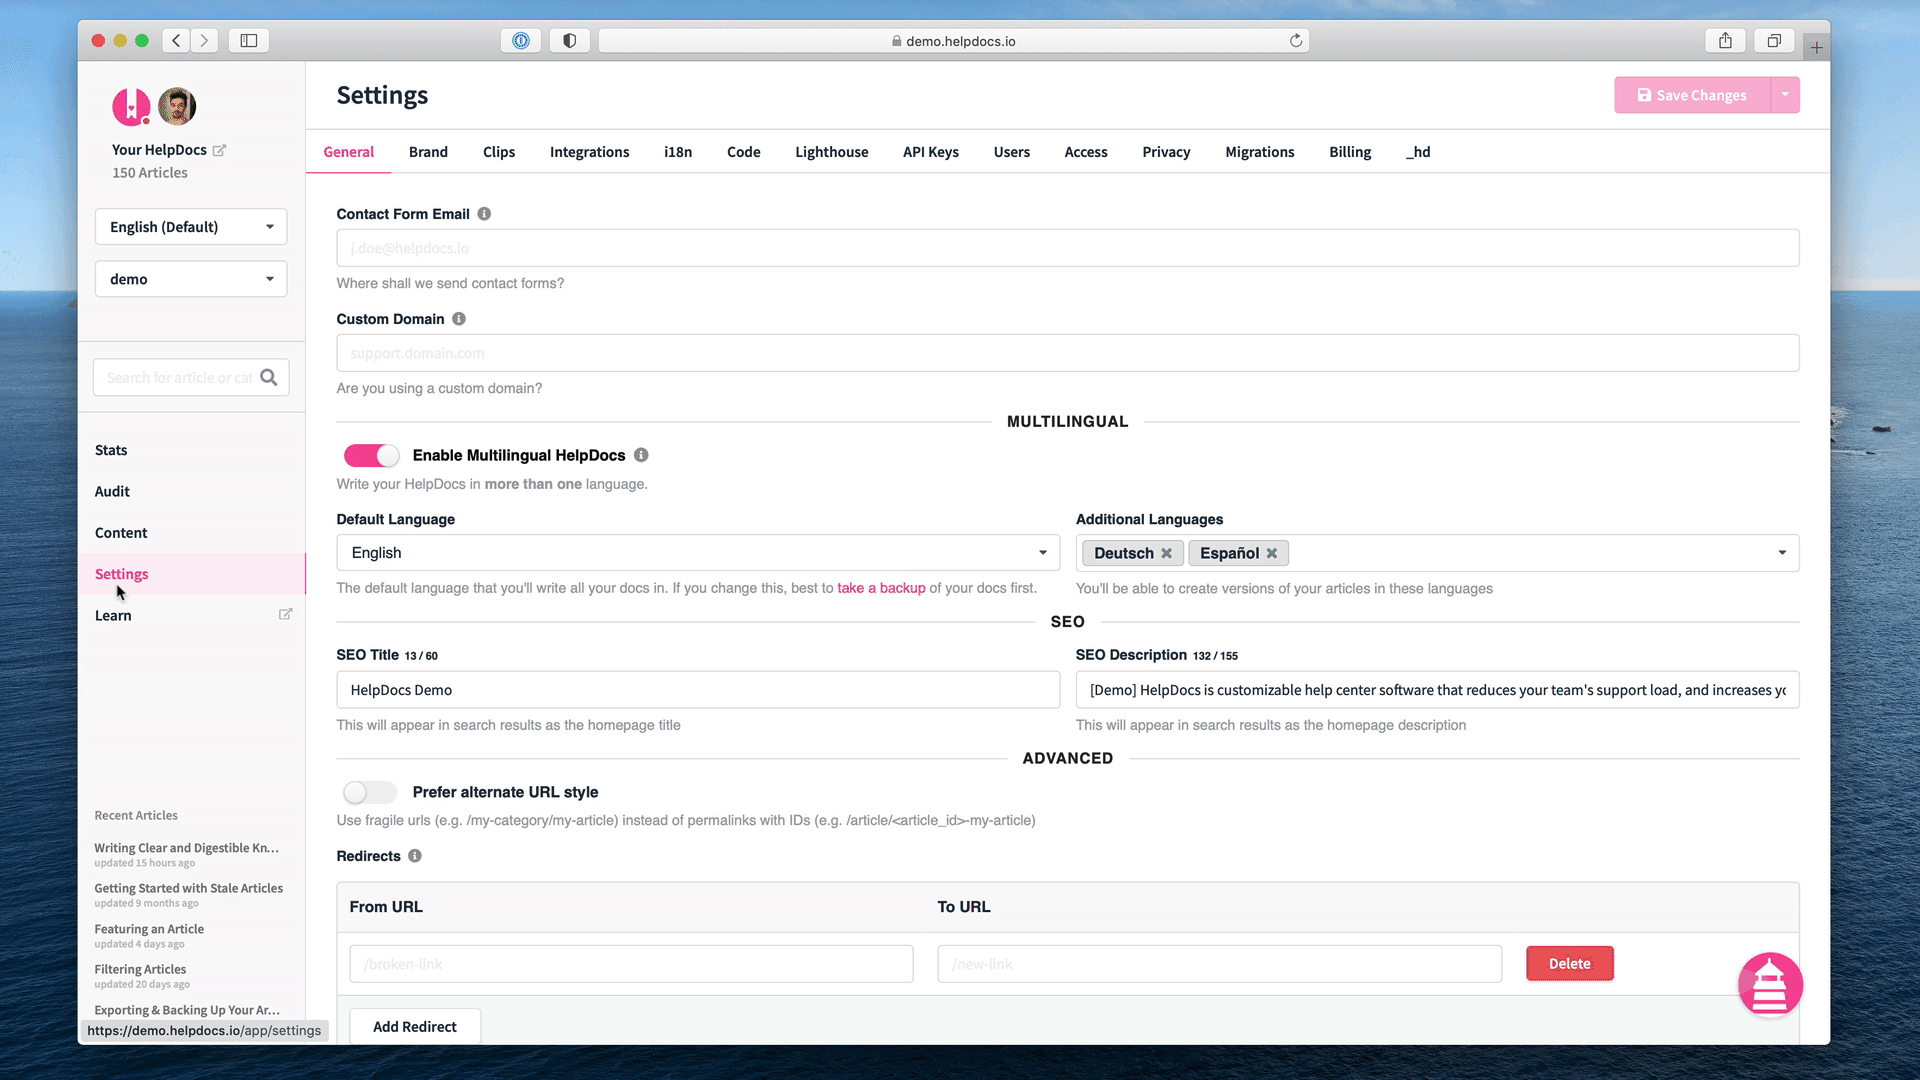The image size is (1920, 1080).
Task: Open the Save Changes dropdown arrow
Action: click(x=1785, y=95)
